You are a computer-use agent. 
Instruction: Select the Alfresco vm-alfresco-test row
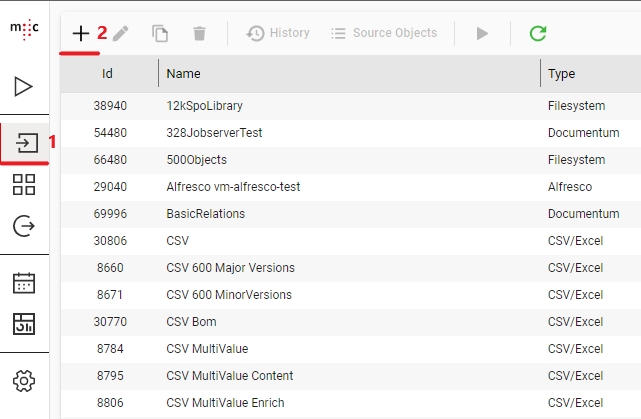(233, 186)
